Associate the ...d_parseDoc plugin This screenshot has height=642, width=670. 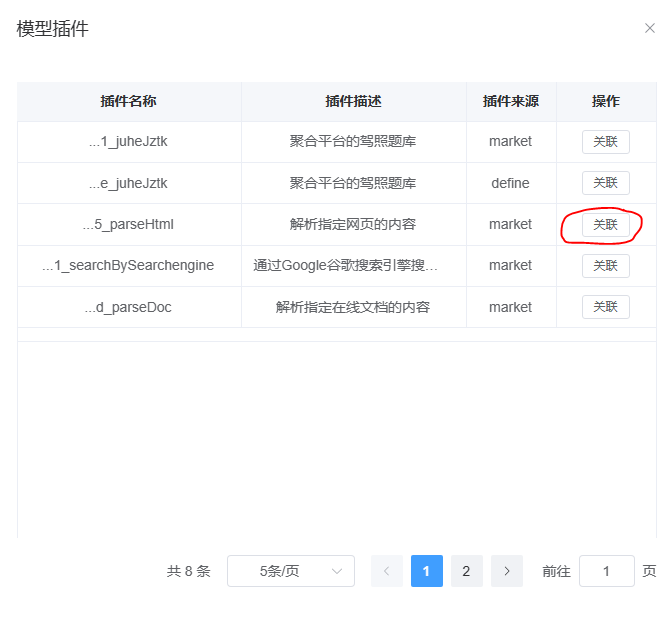[605, 307]
